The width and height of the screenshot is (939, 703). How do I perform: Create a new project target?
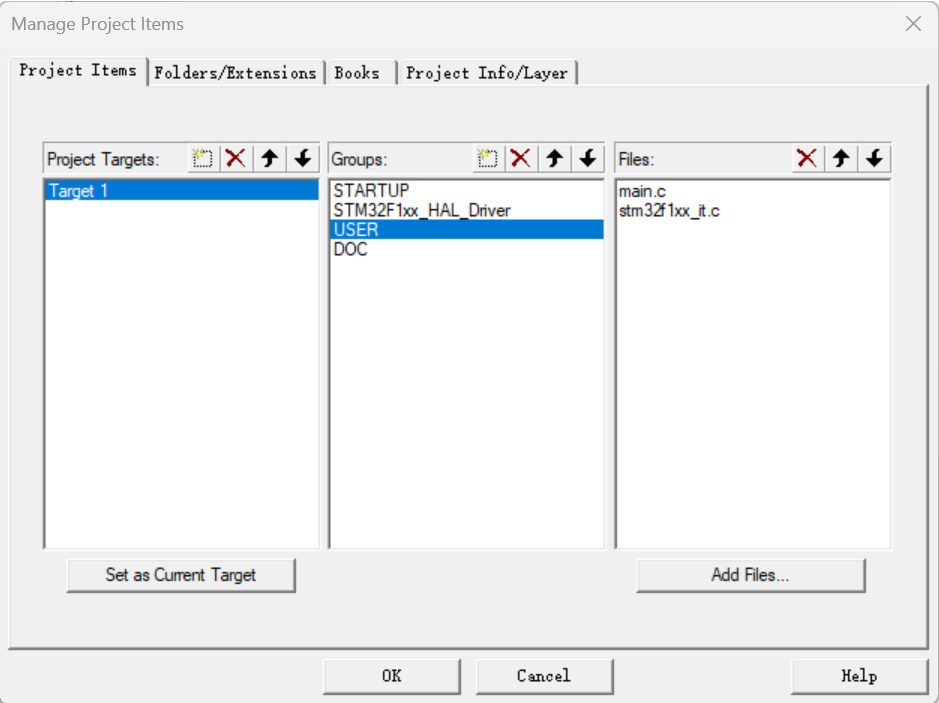(203, 159)
